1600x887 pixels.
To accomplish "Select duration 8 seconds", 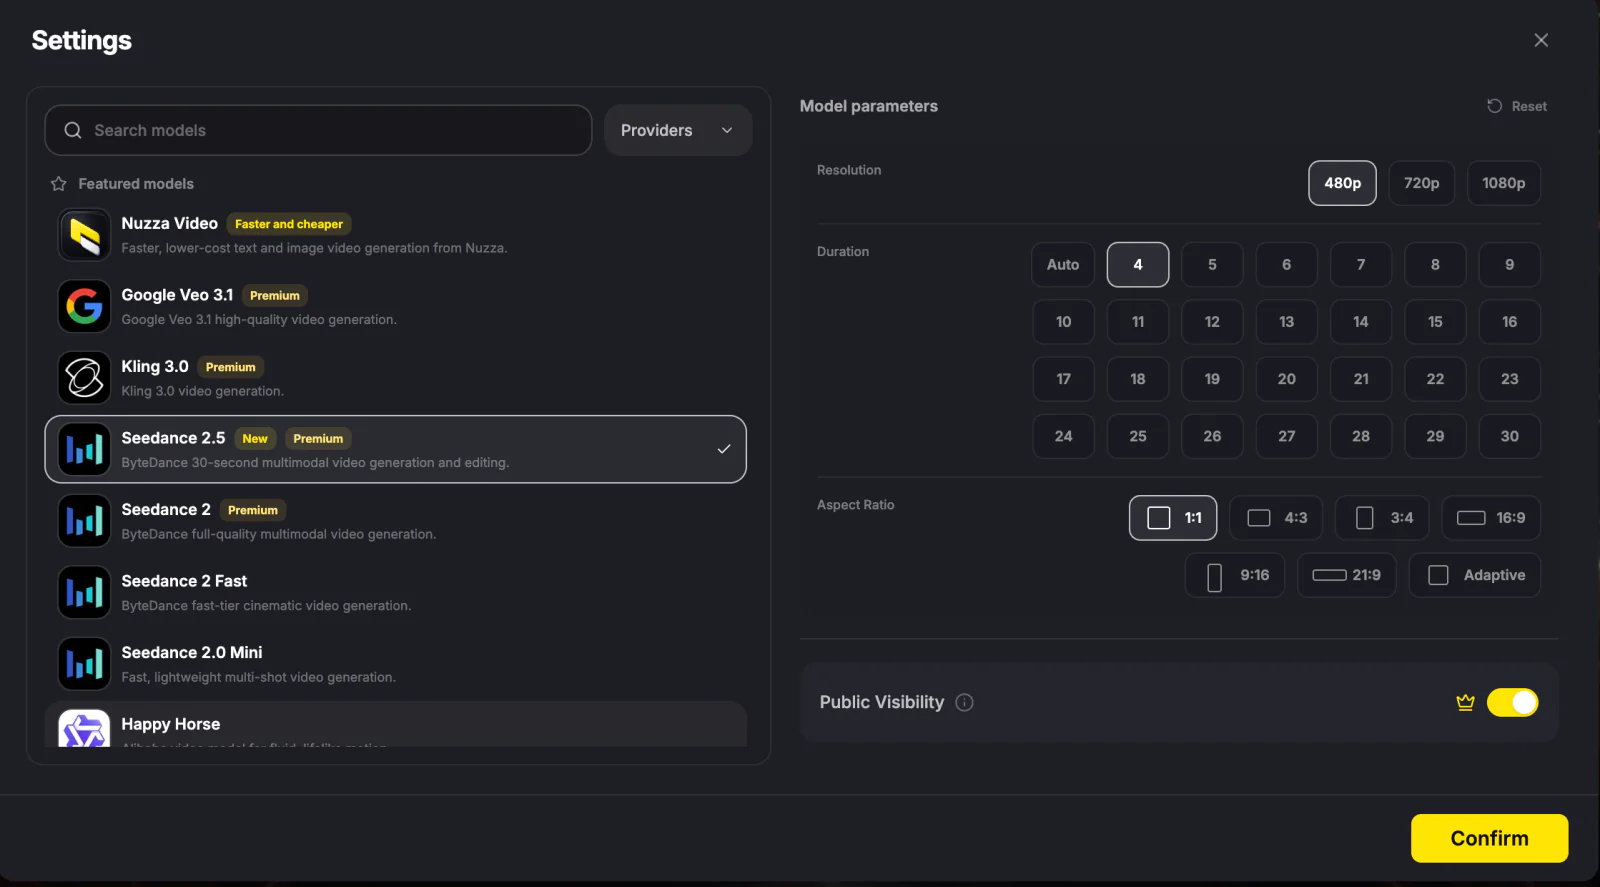I will pos(1435,265).
